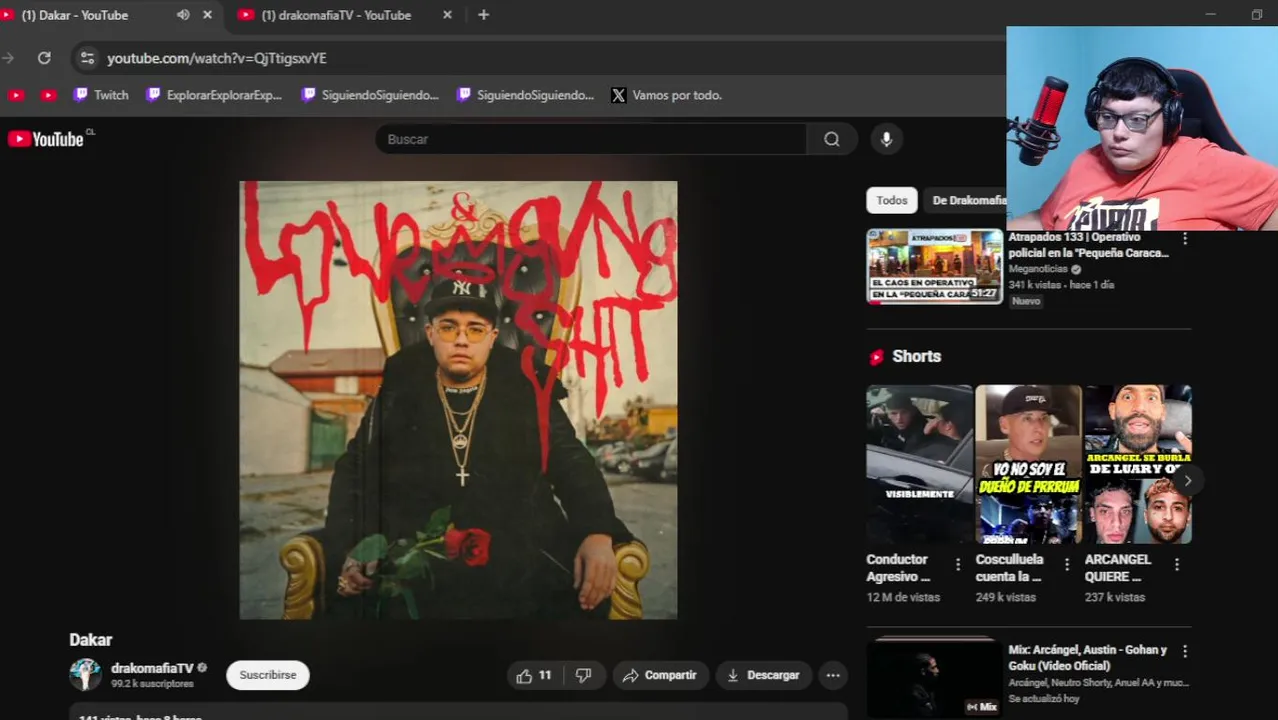
Task: Restore the browser window size
Action: tap(1257, 14)
